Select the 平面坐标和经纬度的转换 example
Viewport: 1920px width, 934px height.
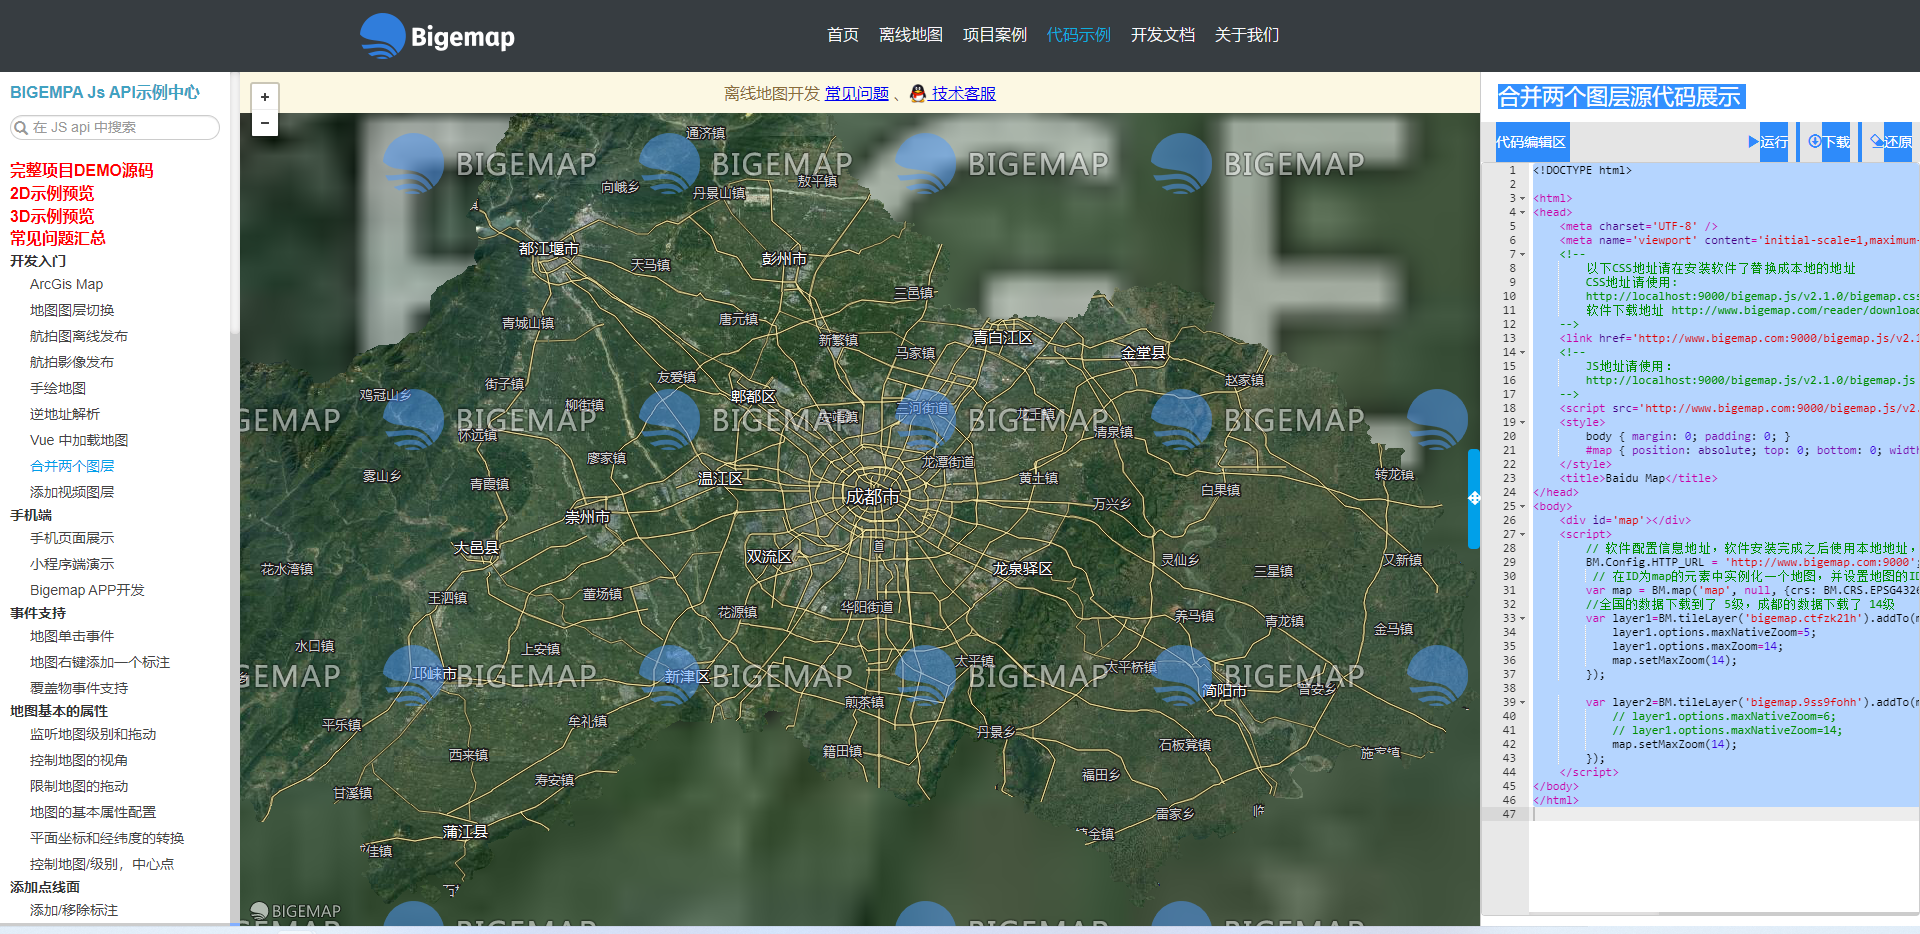107,838
